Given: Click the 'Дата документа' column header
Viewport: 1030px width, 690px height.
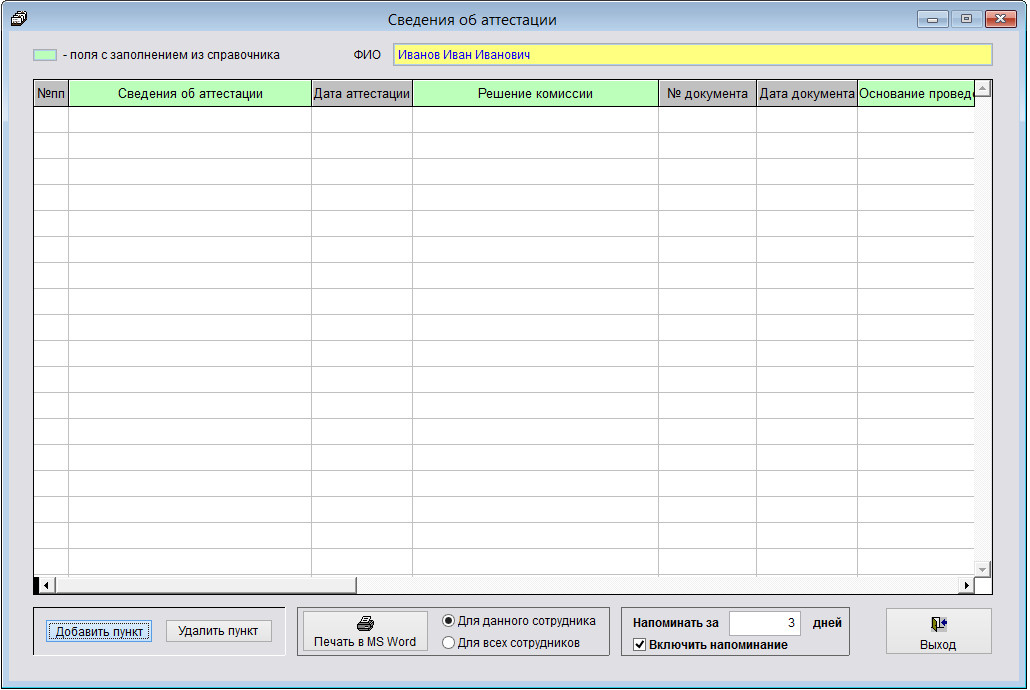Looking at the screenshot, I should click(x=806, y=94).
